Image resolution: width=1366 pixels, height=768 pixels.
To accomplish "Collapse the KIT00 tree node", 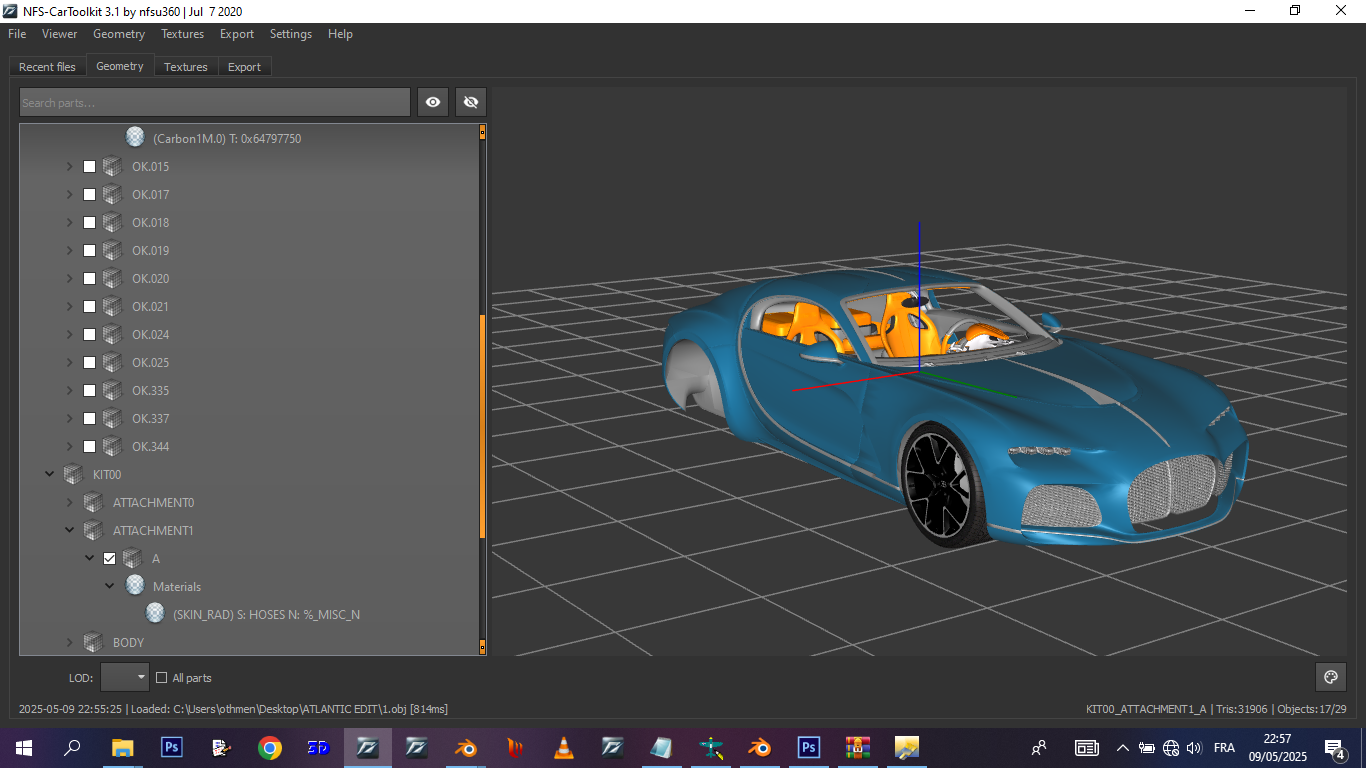I will [50, 474].
